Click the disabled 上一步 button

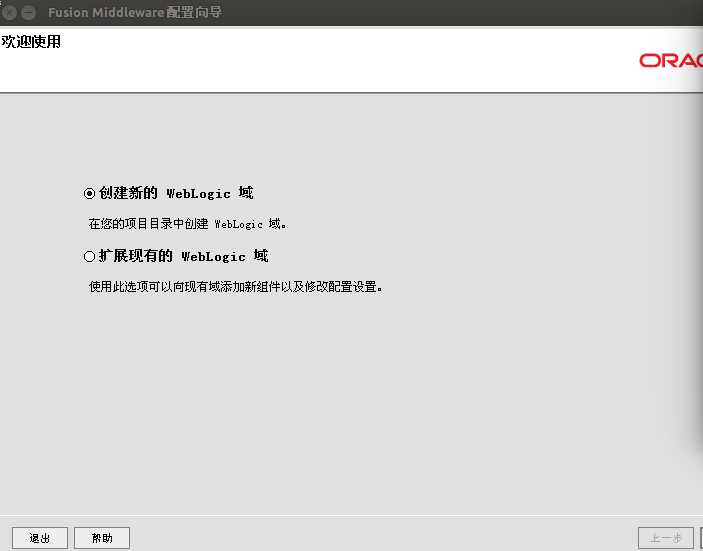(x=666, y=538)
